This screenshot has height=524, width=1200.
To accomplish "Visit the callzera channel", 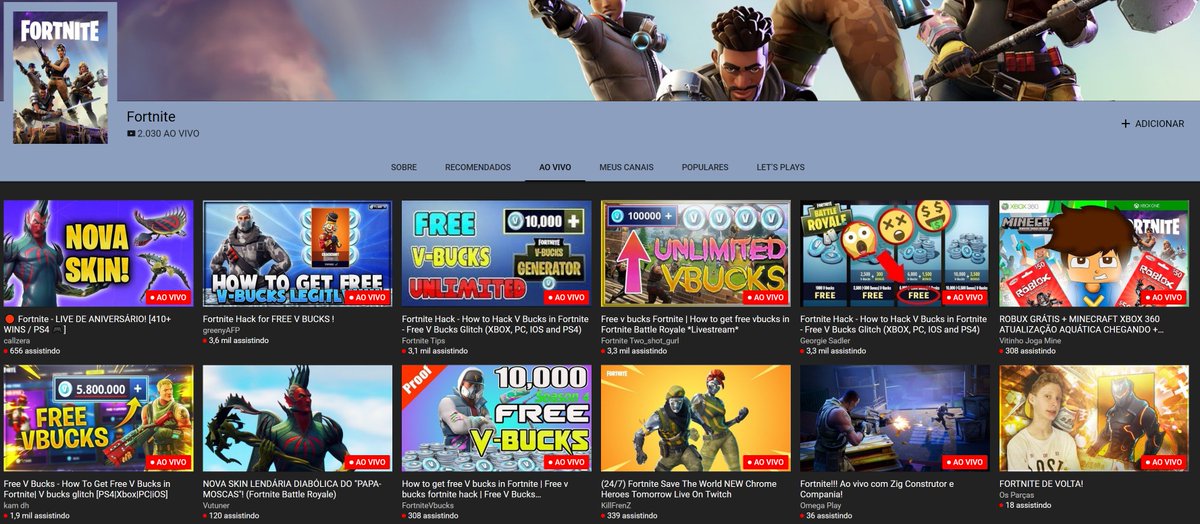I will coord(18,341).
